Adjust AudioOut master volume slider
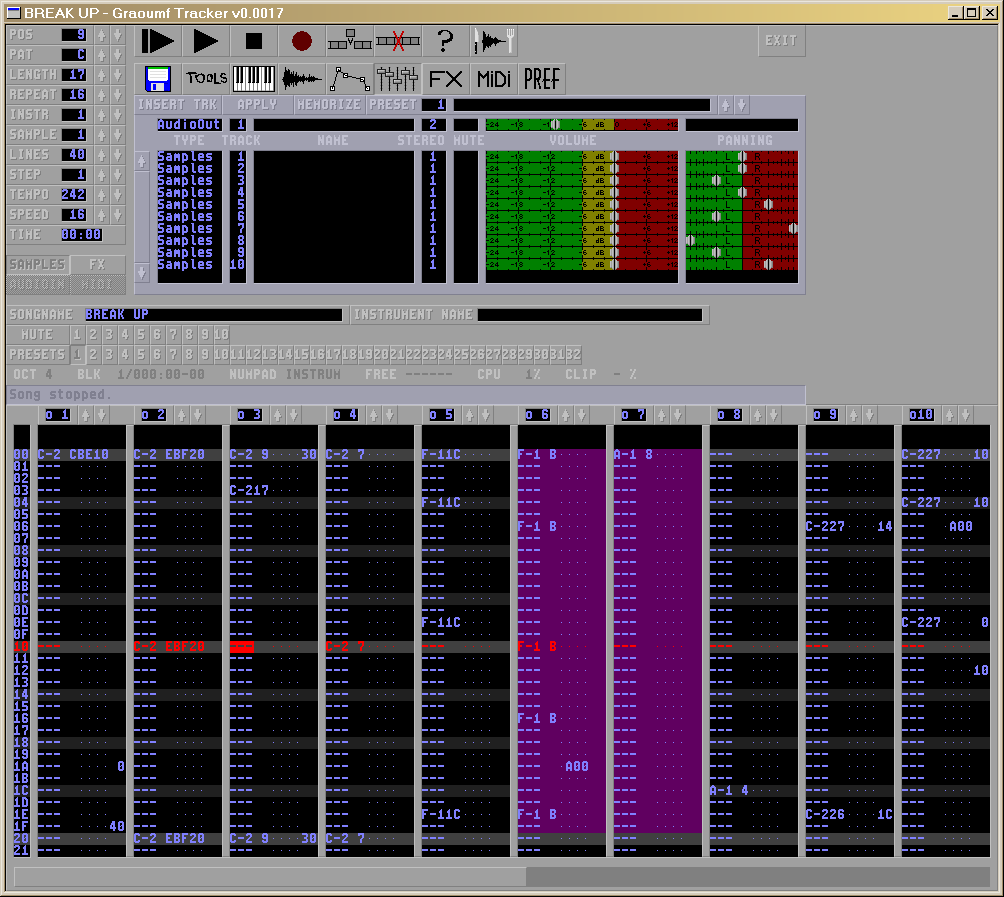 coord(581,125)
